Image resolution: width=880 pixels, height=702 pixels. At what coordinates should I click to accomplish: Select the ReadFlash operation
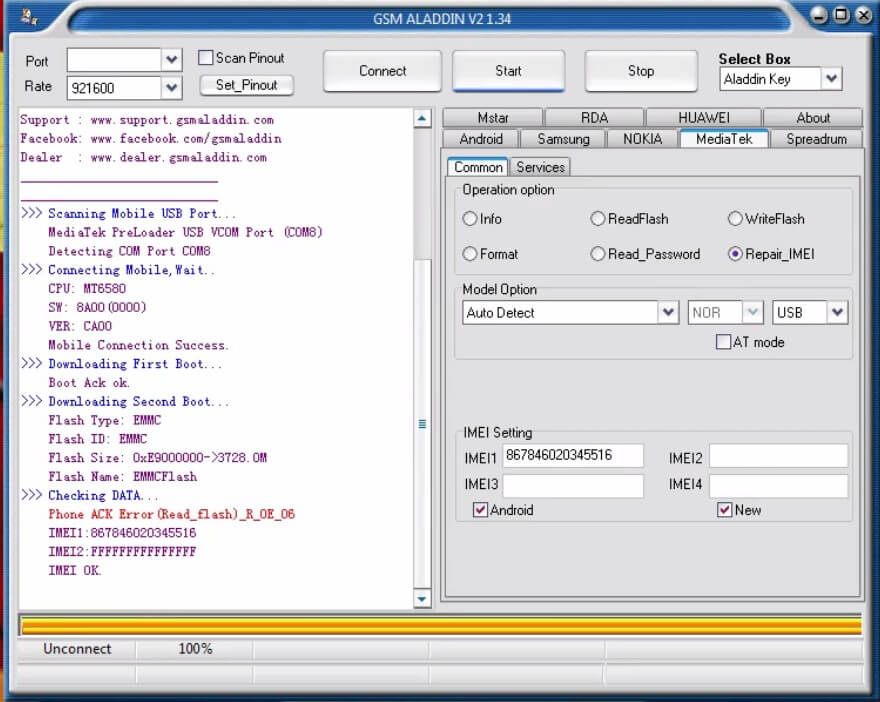point(598,219)
